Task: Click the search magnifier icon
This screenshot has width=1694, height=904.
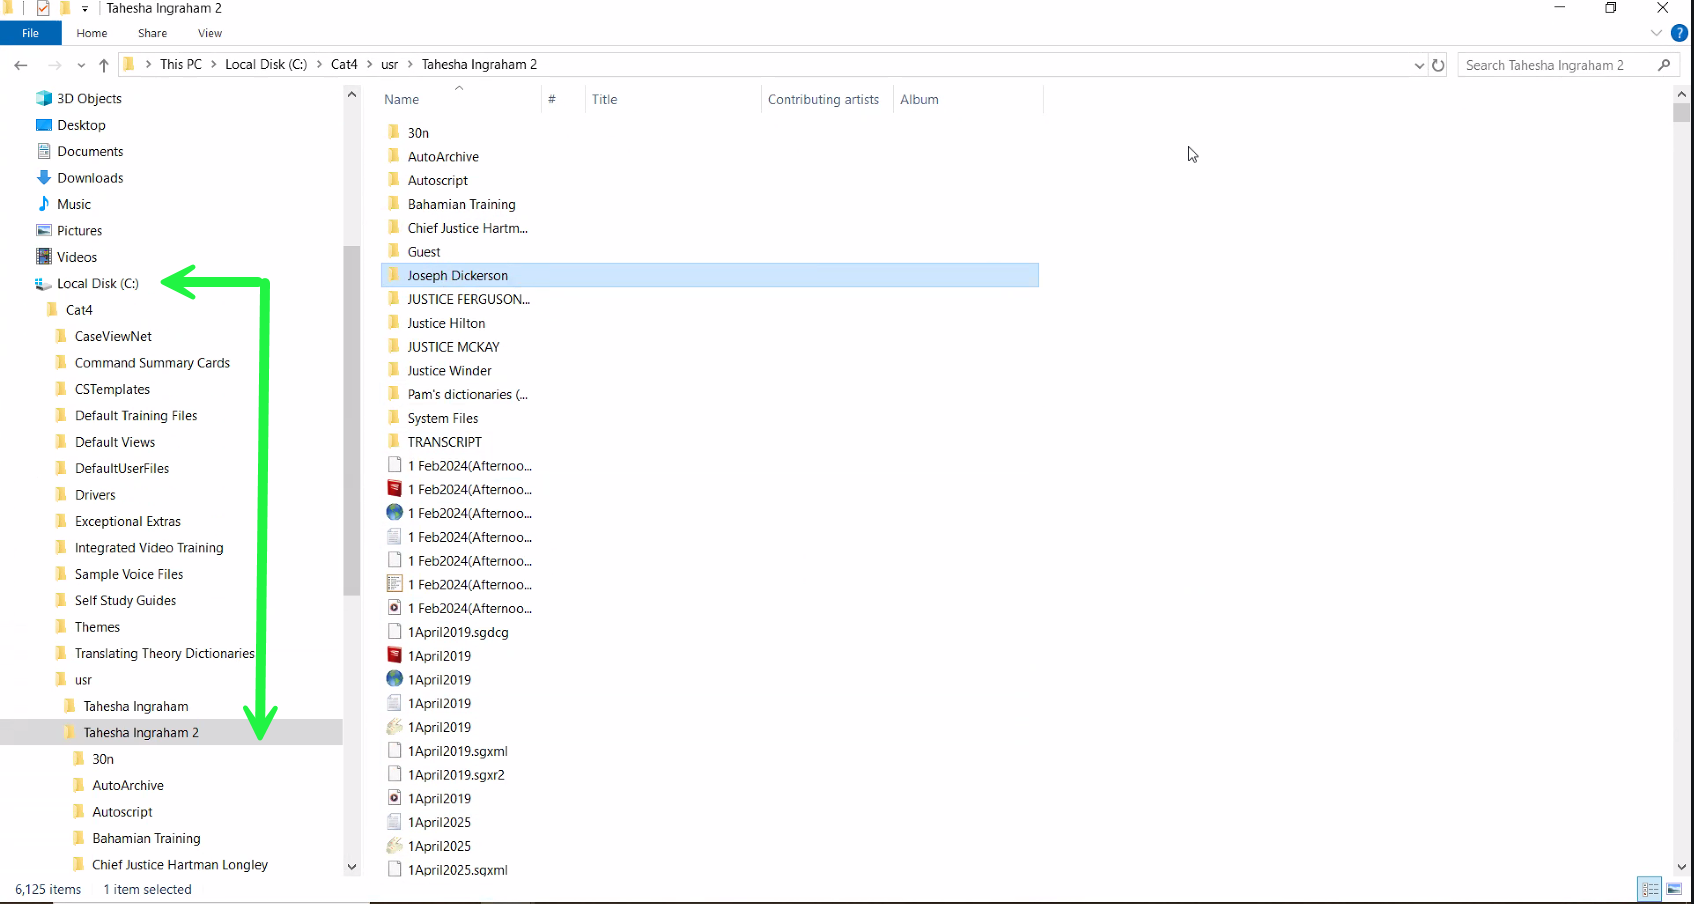Action: click(1664, 65)
